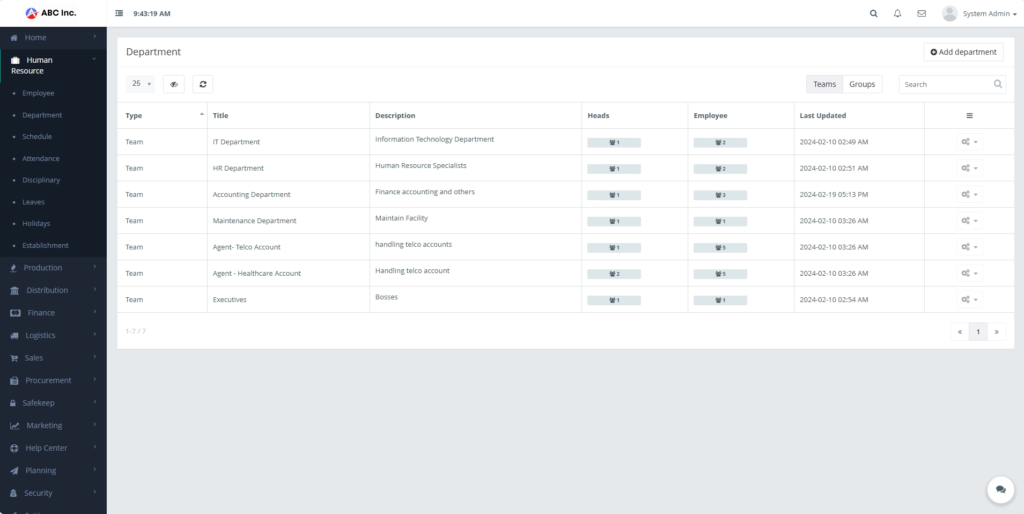
Task: Go to next page with » button
Action: [x=997, y=332]
